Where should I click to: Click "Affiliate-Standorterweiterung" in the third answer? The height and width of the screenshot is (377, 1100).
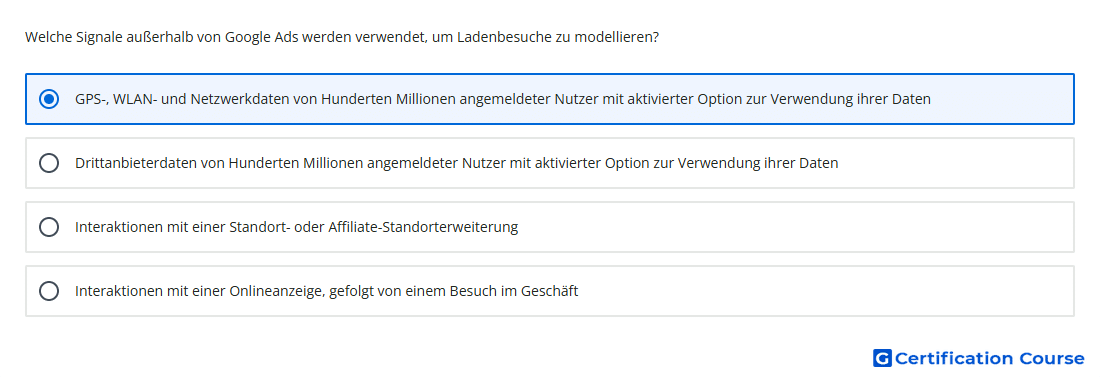[x=423, y=227]
